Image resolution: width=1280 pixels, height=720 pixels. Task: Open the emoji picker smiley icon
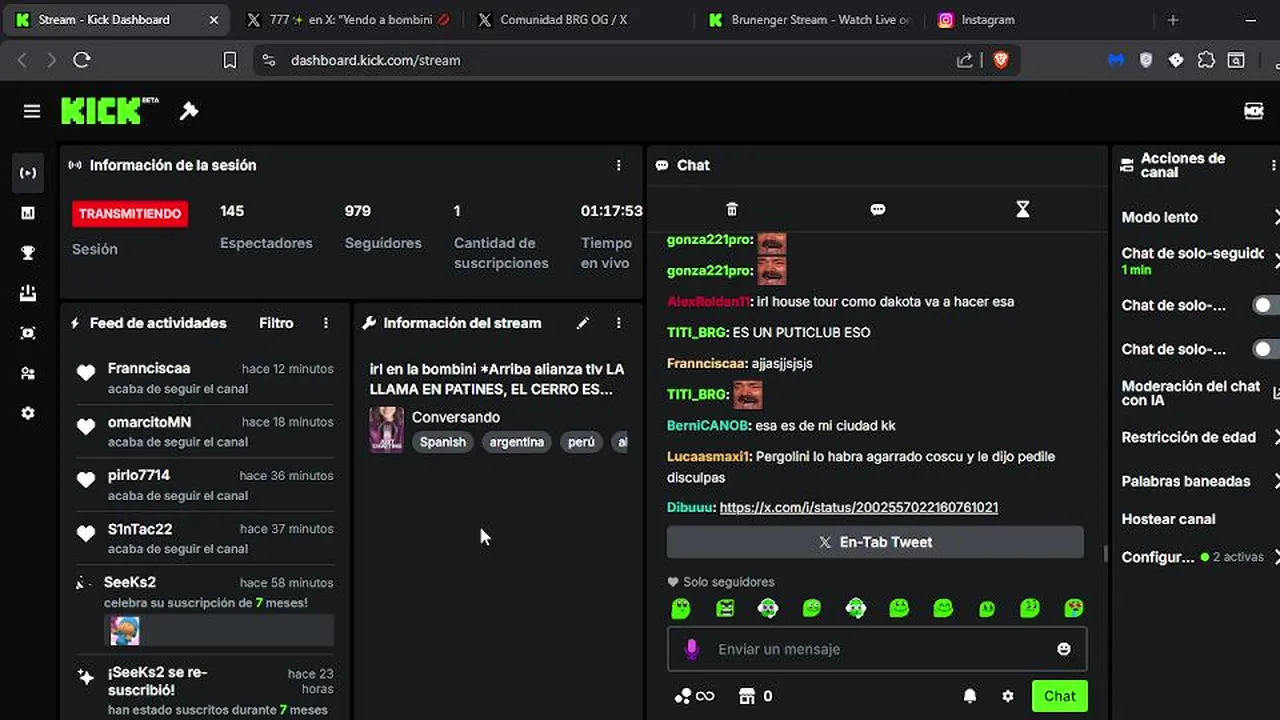click(1064, 649)
